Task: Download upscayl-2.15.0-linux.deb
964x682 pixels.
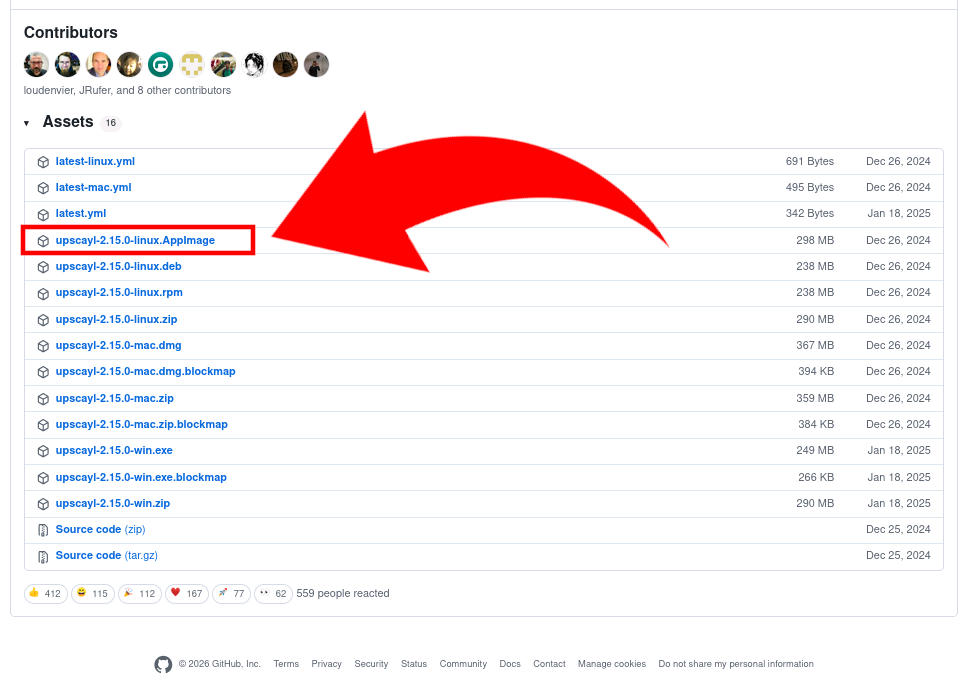Action: tap(119, 267)
